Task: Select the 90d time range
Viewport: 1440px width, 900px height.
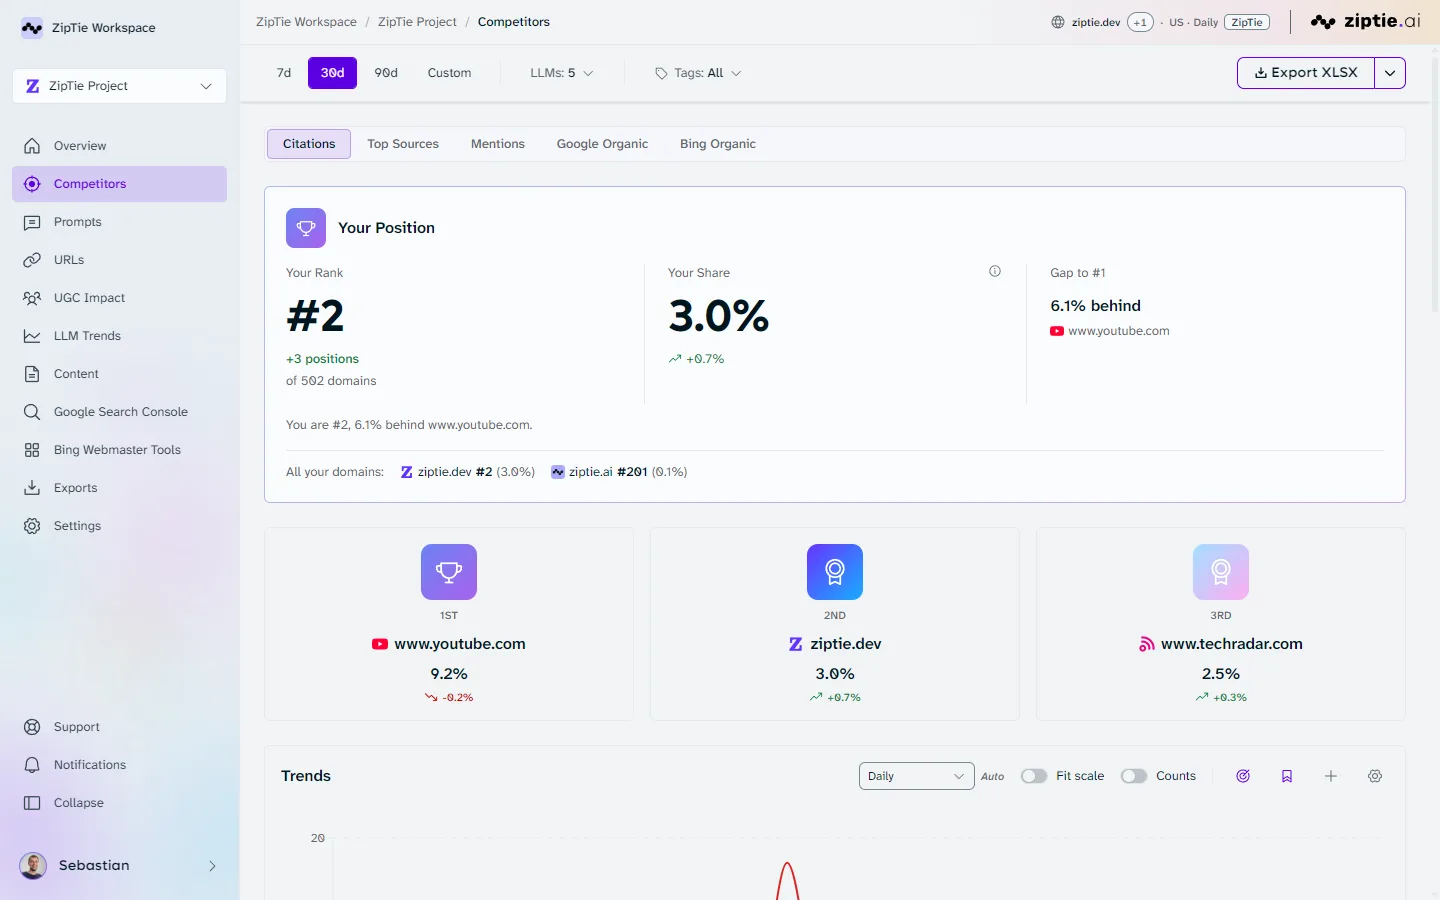Action: (x=386, y=73)
